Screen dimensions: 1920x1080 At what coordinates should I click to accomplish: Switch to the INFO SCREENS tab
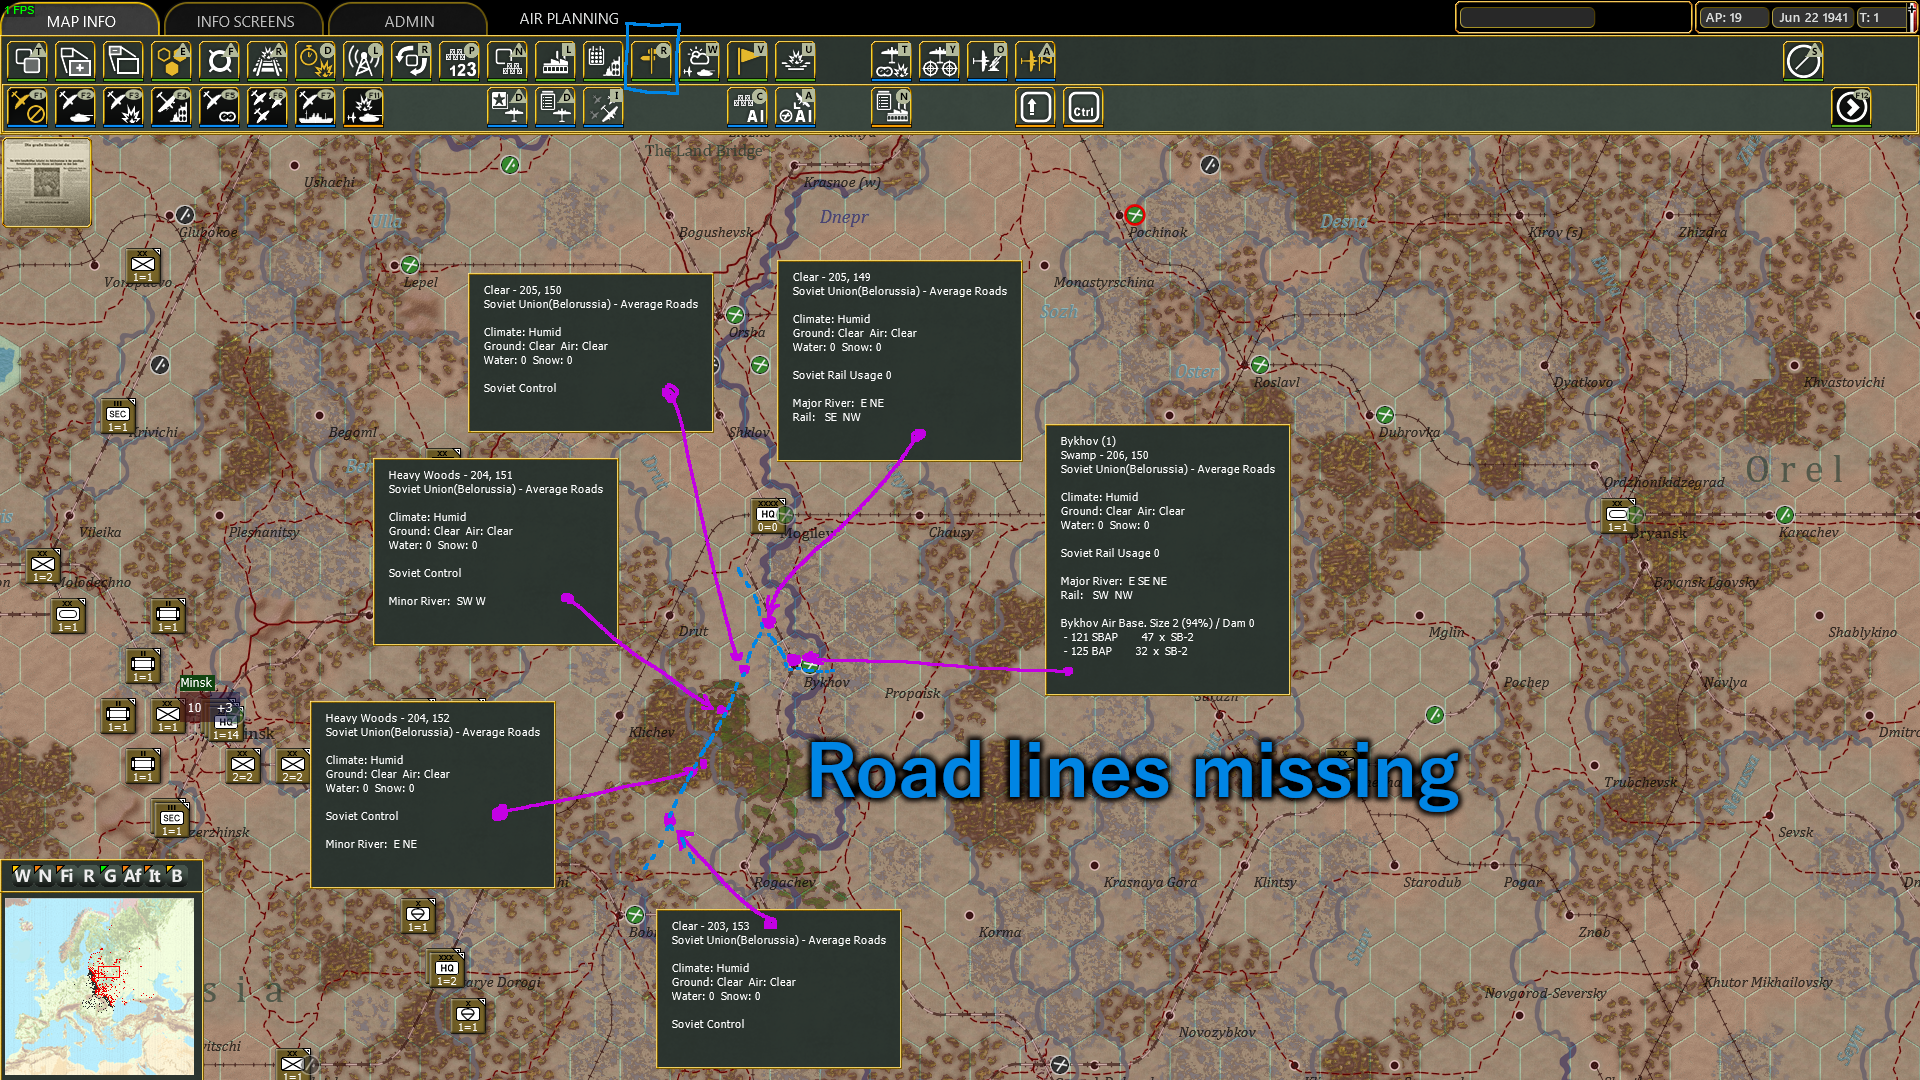click(x=244, y=20)
